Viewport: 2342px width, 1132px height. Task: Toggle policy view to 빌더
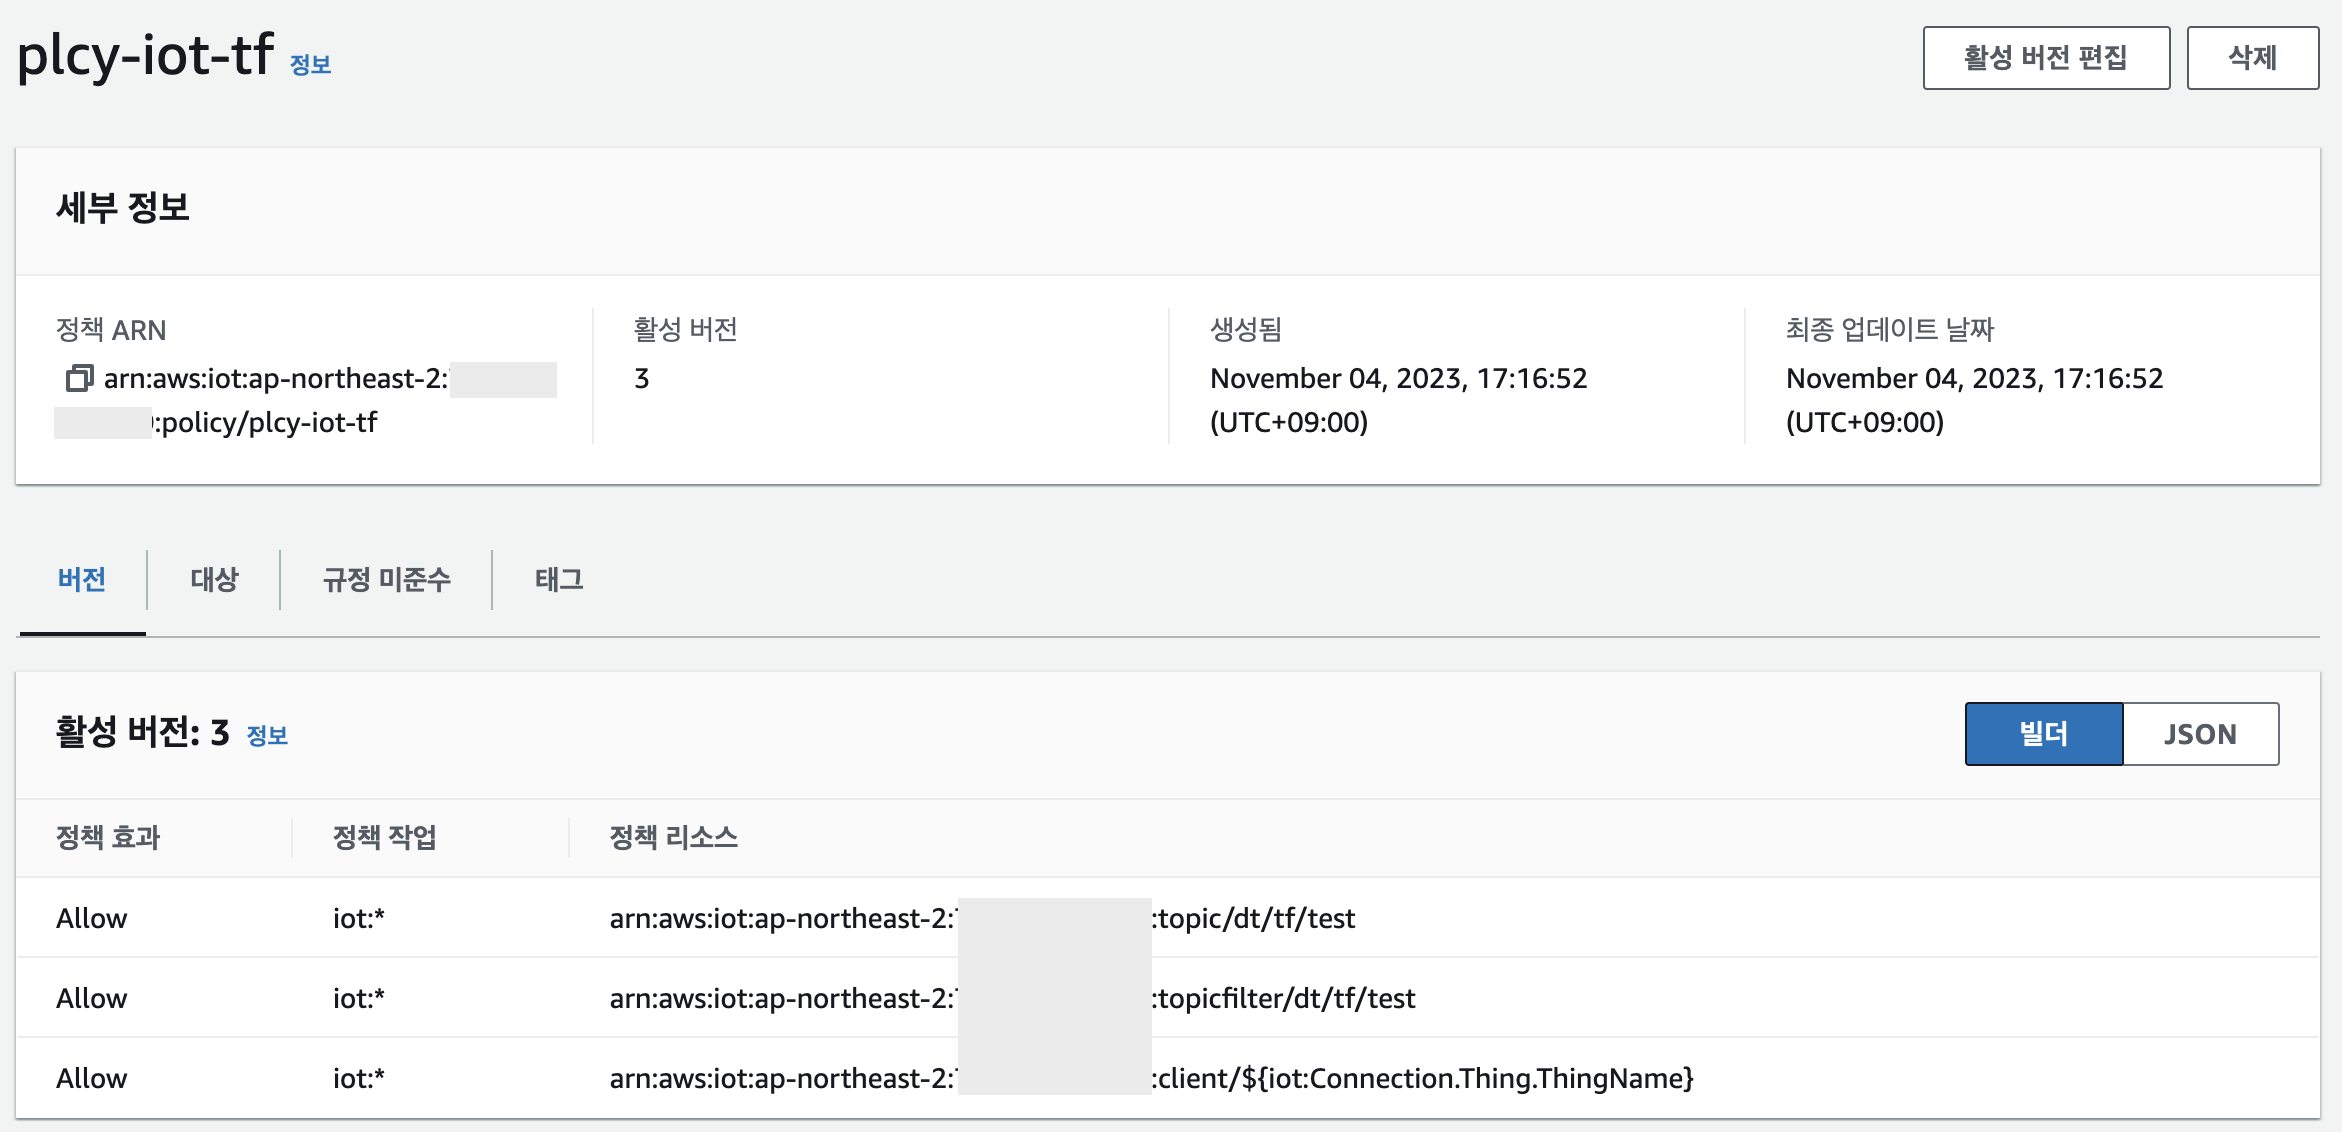(x=2043, y=734)
